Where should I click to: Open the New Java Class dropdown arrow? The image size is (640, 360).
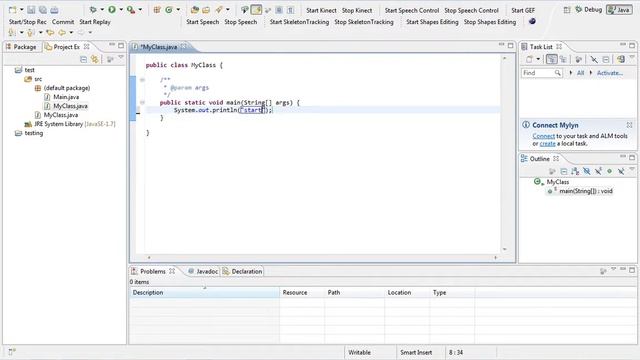(x=178, y=9)
